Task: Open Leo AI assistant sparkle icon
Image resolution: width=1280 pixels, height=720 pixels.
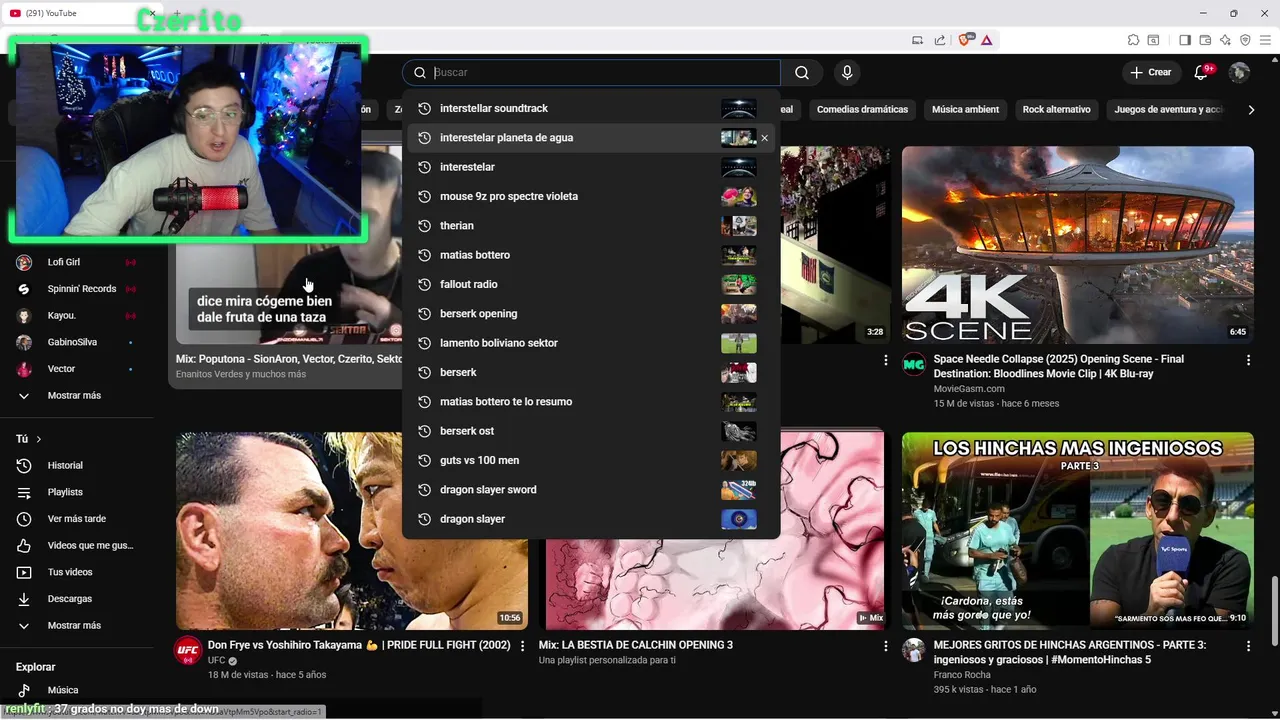Action: [1225, 40]
